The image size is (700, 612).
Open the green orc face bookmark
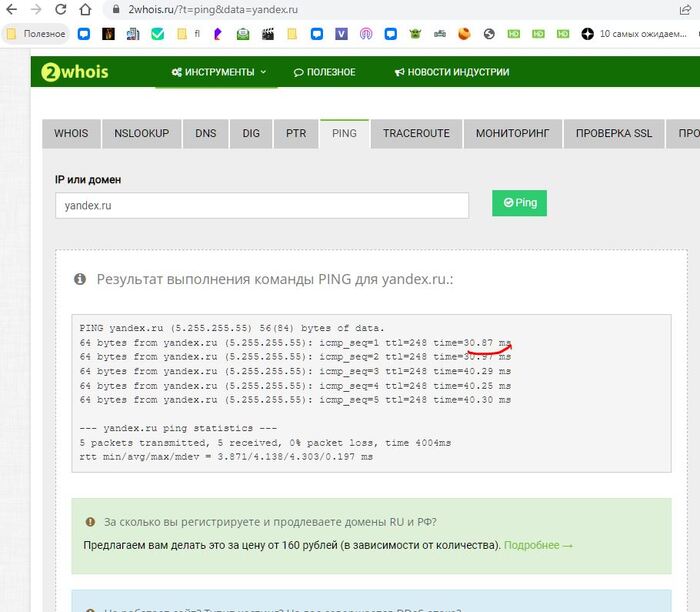415,34
